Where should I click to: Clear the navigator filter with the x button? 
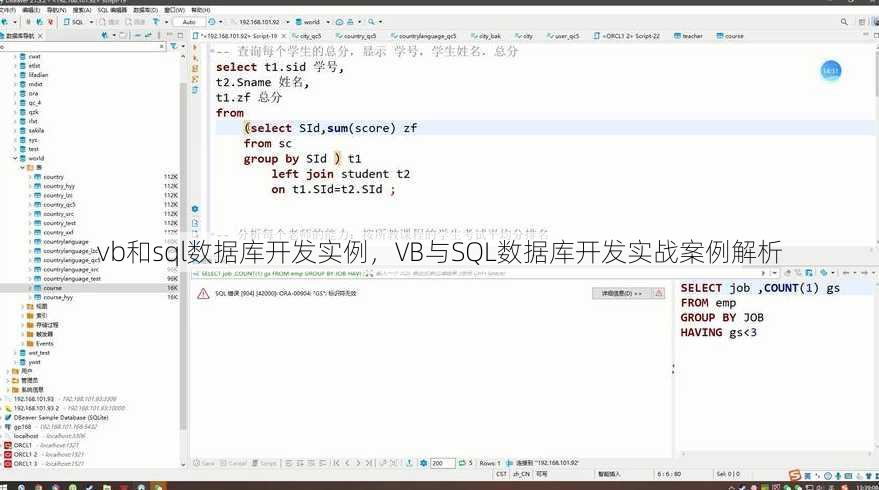tap(162, 47)
